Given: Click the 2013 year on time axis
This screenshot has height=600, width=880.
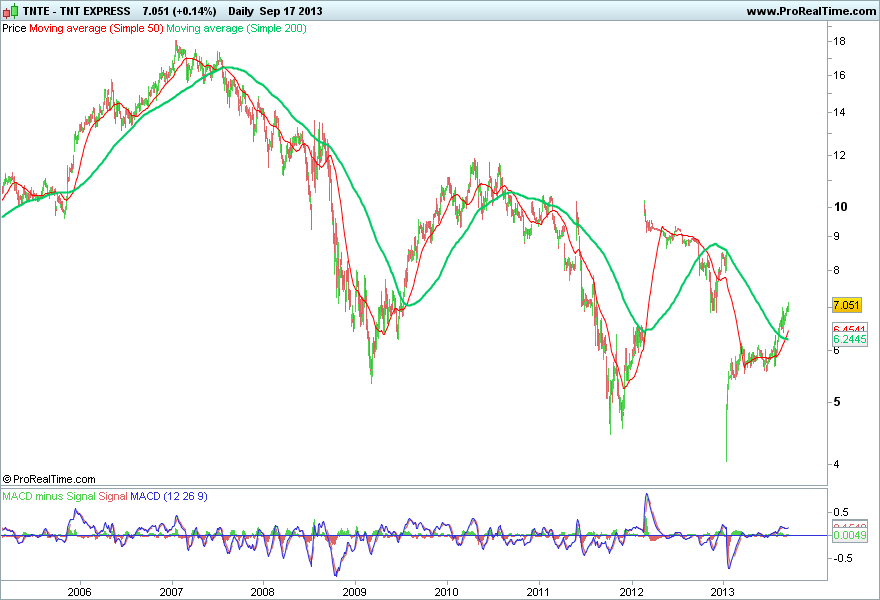Looking at the screenshot, I should coord(723,592).
